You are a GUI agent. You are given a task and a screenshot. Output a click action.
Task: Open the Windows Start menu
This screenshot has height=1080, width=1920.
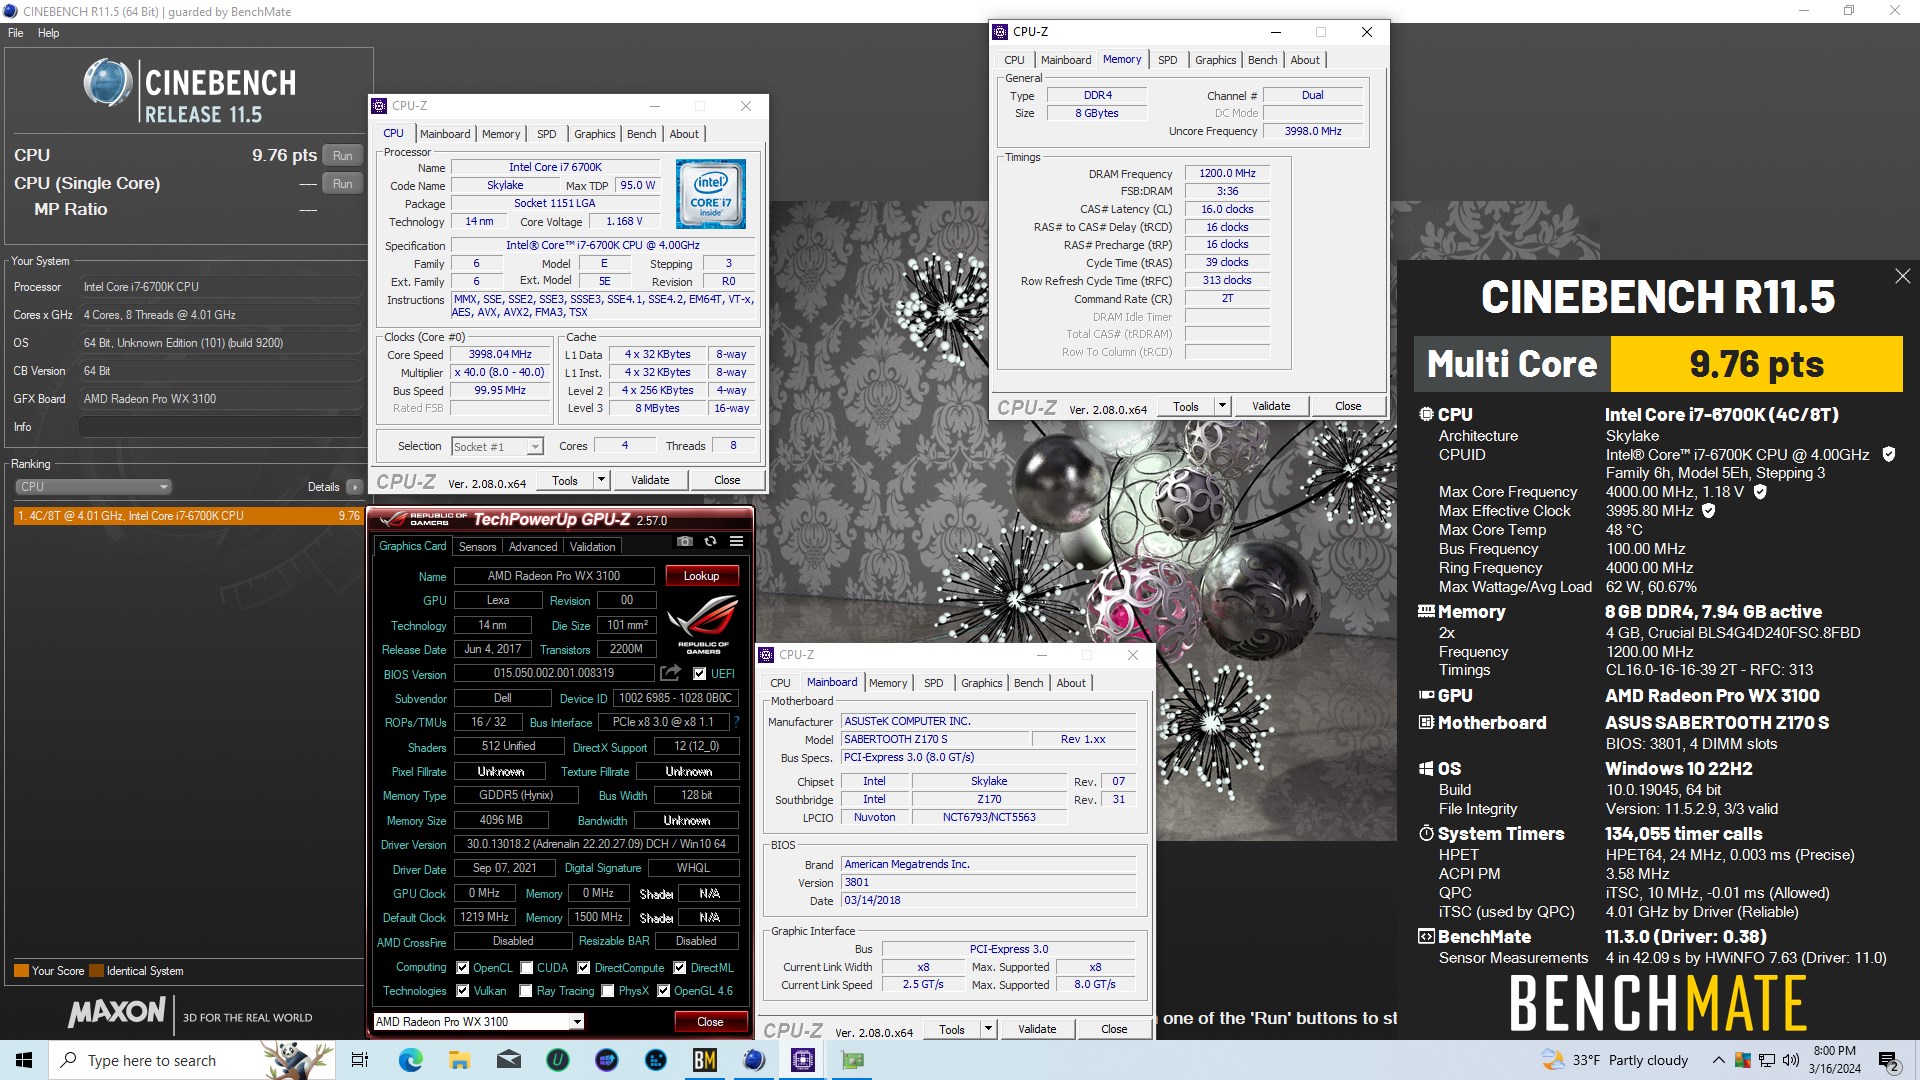(24, 1060)
